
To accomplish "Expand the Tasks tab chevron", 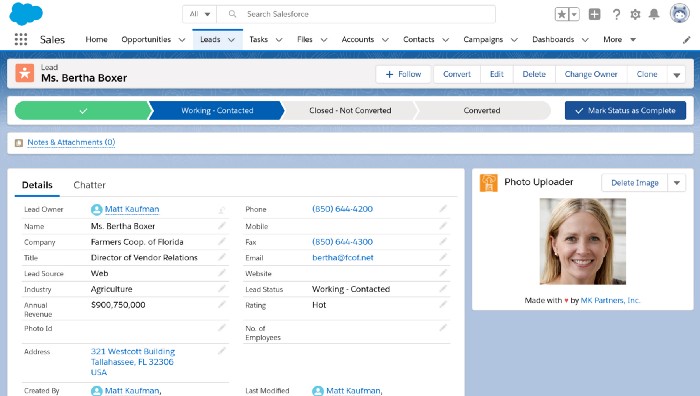I will pos(279,40).
